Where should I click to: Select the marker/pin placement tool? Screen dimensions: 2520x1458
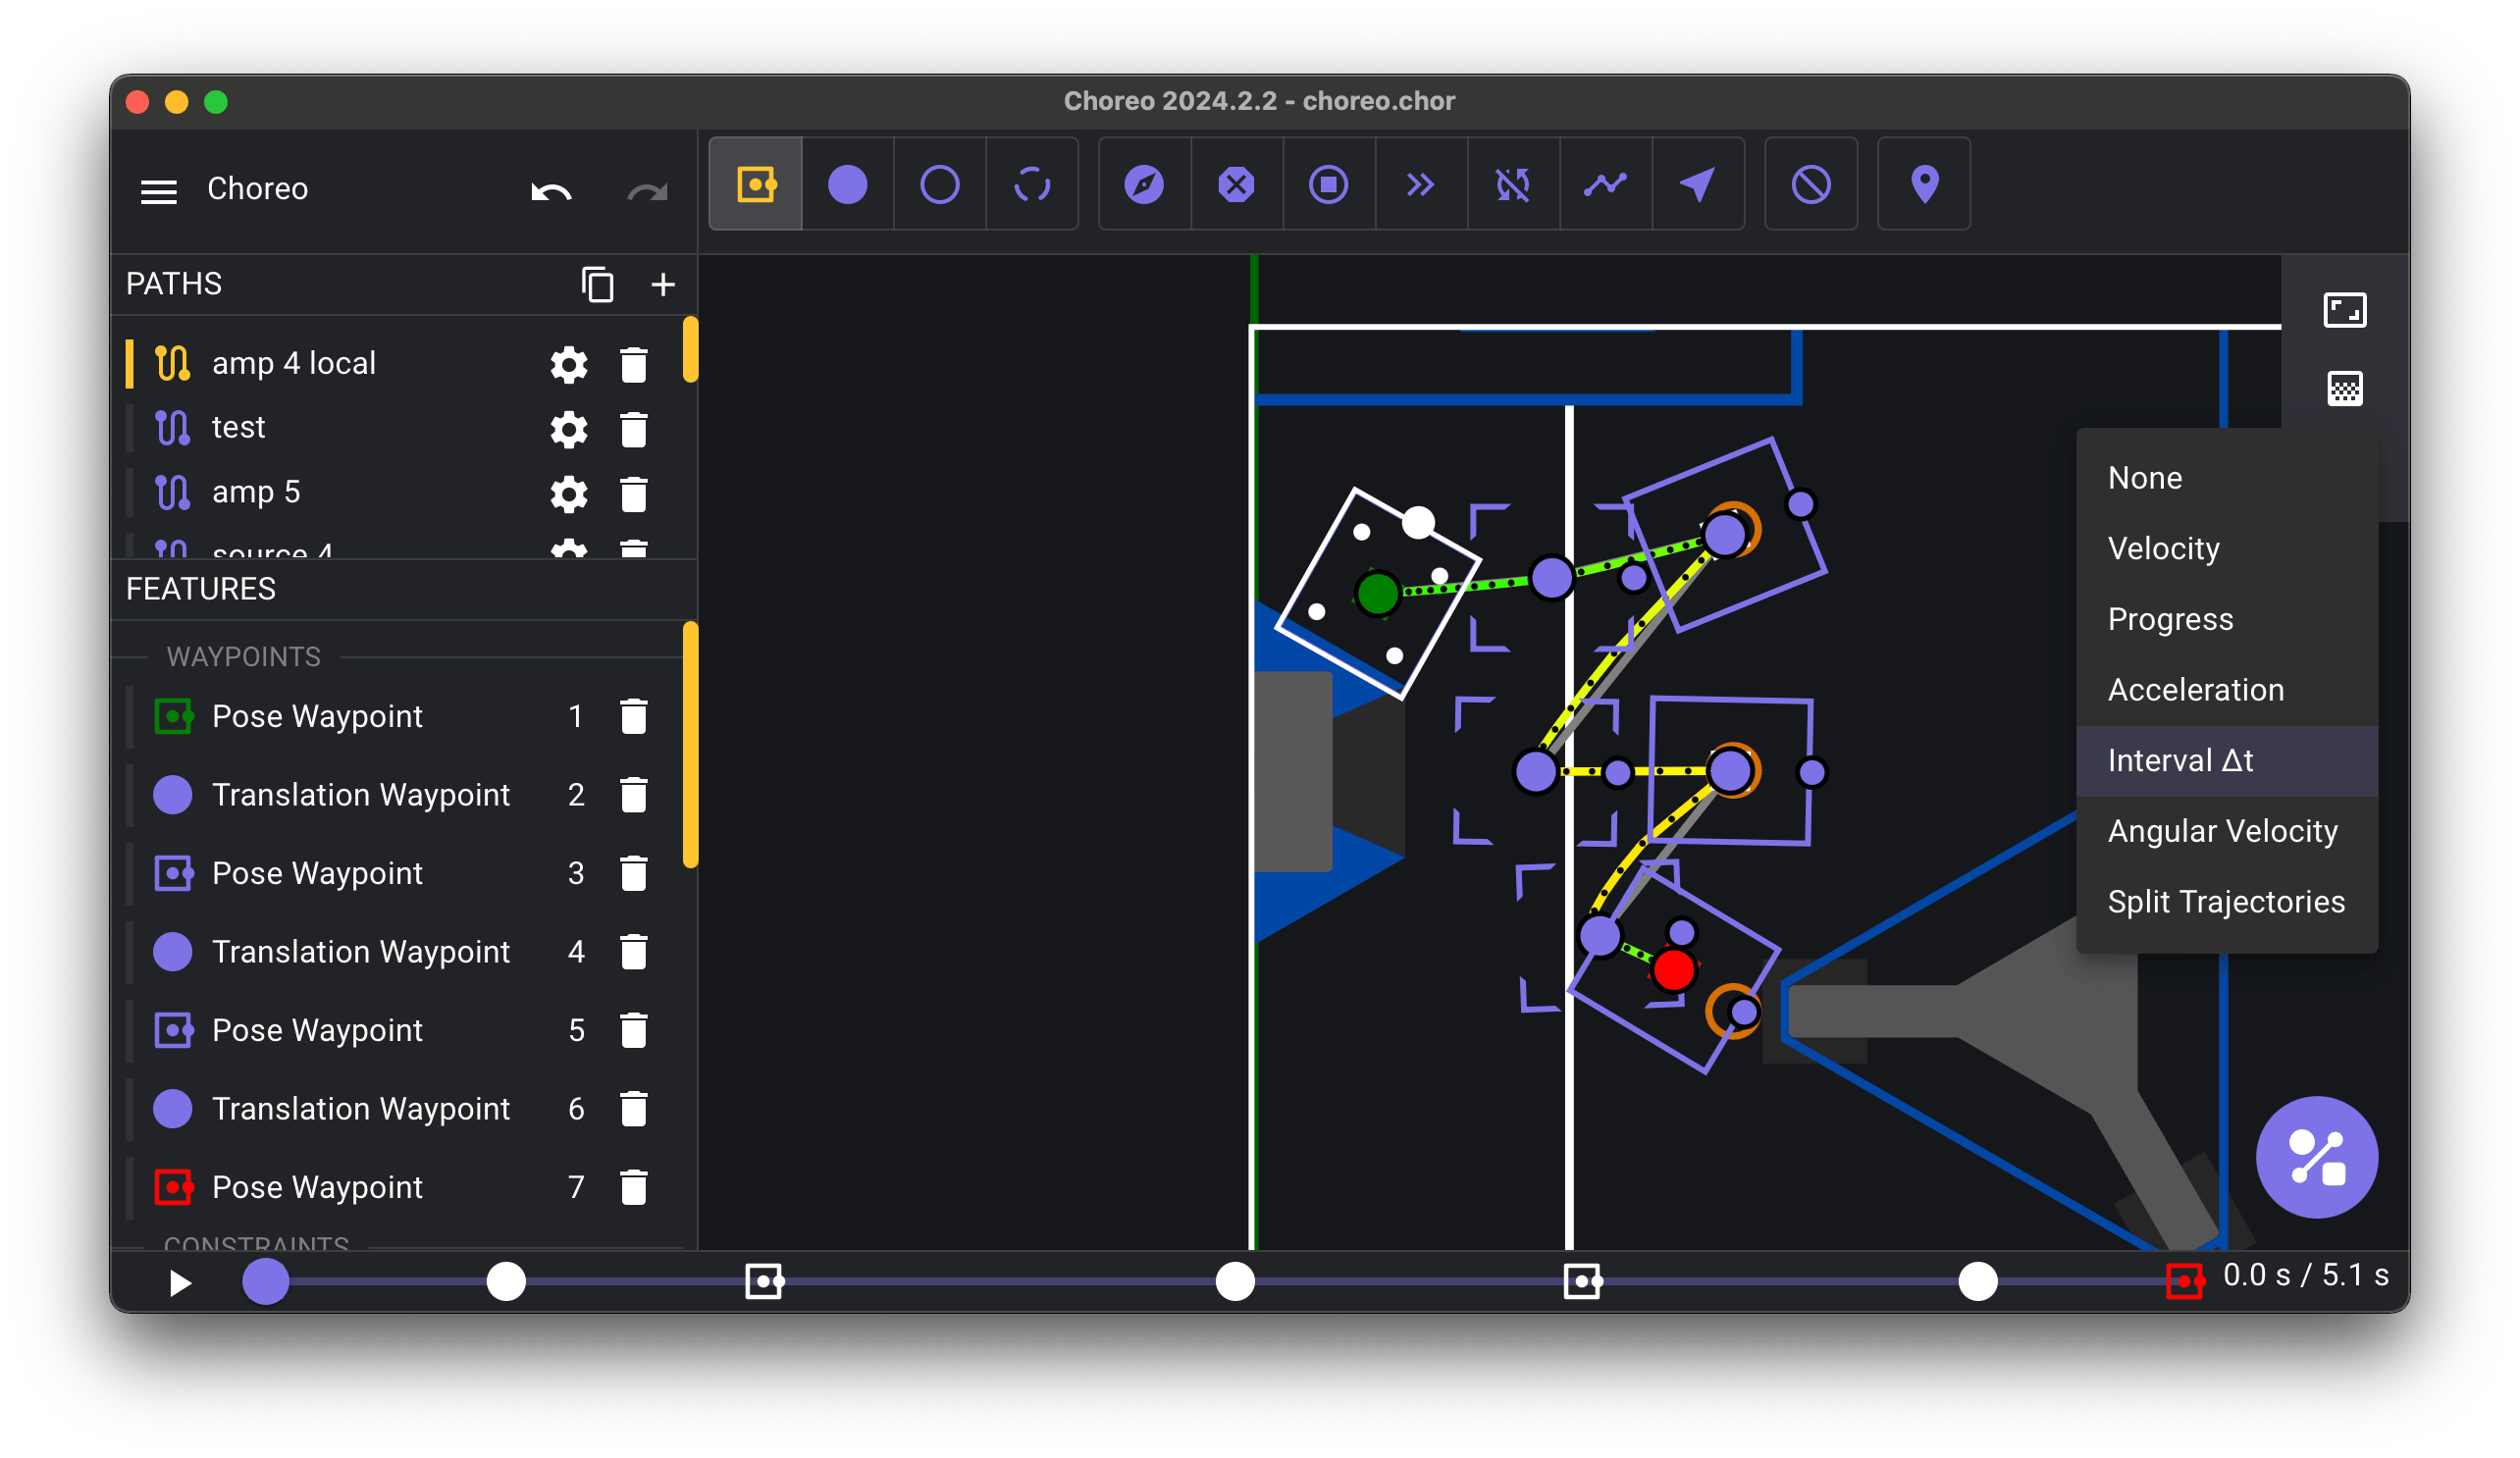1924,185
